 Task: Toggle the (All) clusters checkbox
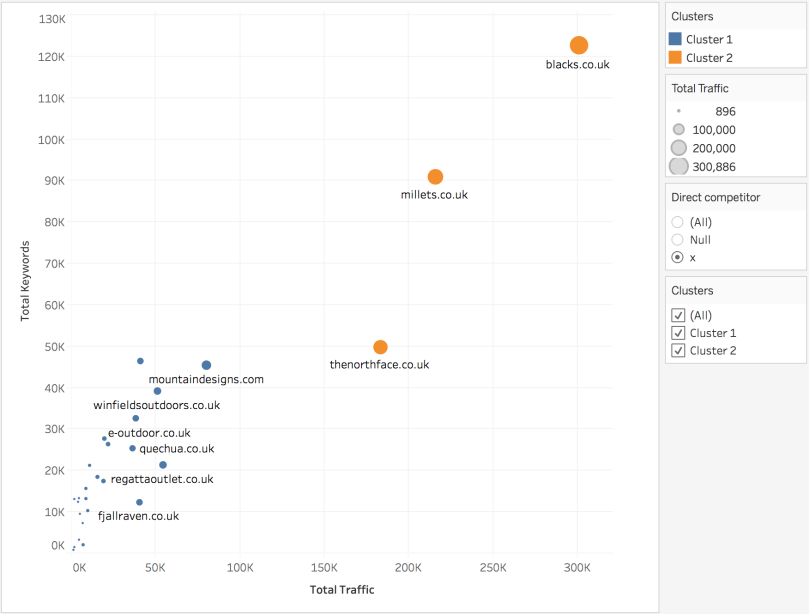tap(678, 315)
